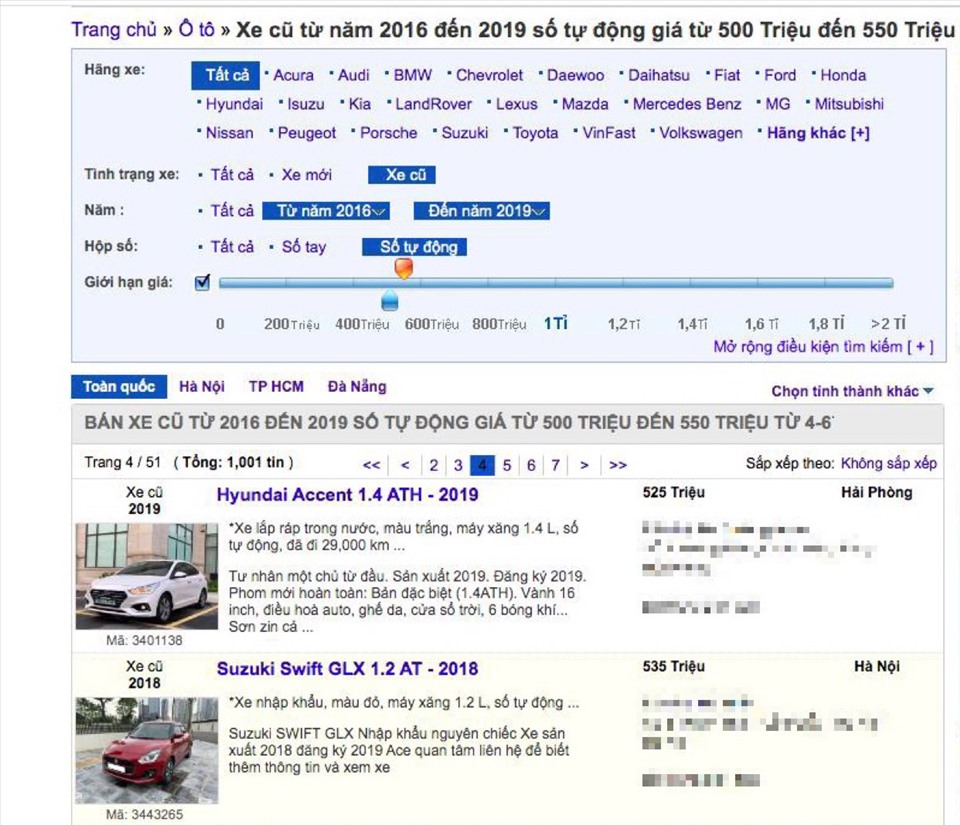Select the 'Toàn quốc' tab
The width and height of the screenshot is (960, 825).
click(x=119, y=387)
